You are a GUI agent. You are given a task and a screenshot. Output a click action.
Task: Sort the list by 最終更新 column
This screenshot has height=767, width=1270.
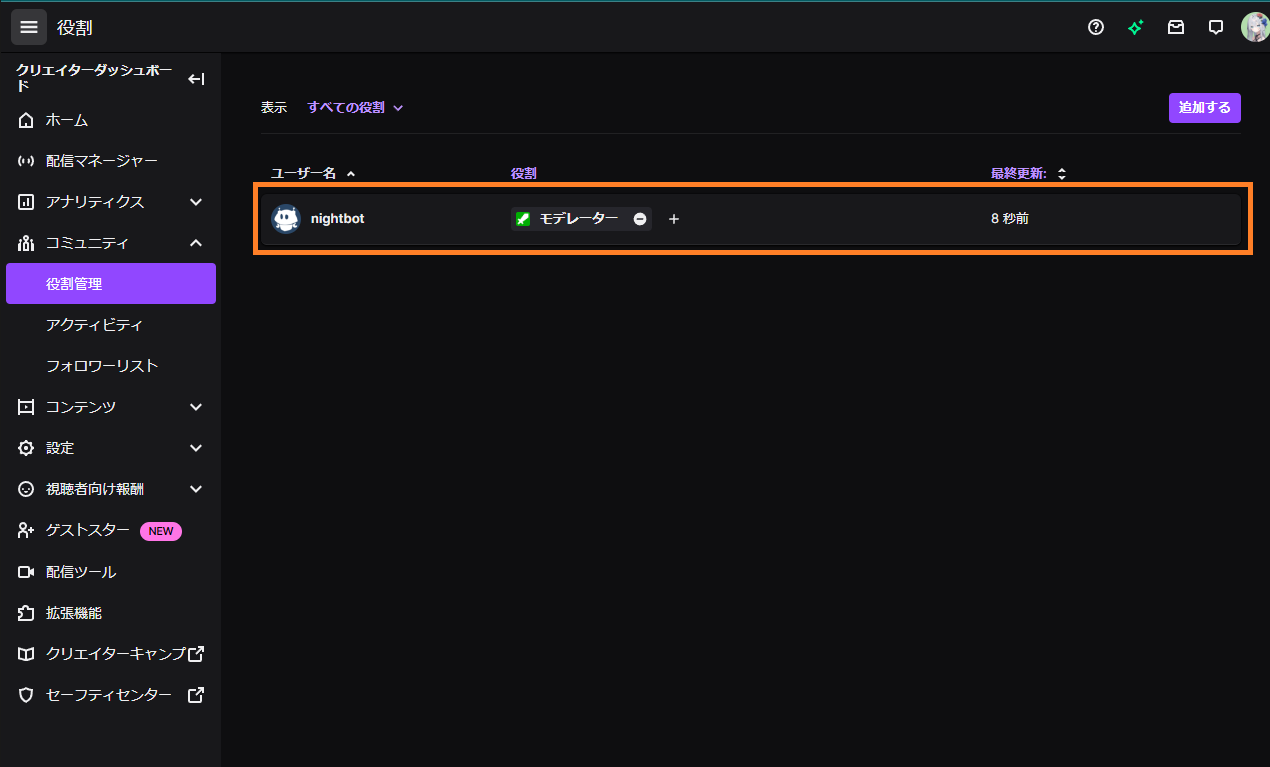pyautogui.click(x=1028, y=174)
